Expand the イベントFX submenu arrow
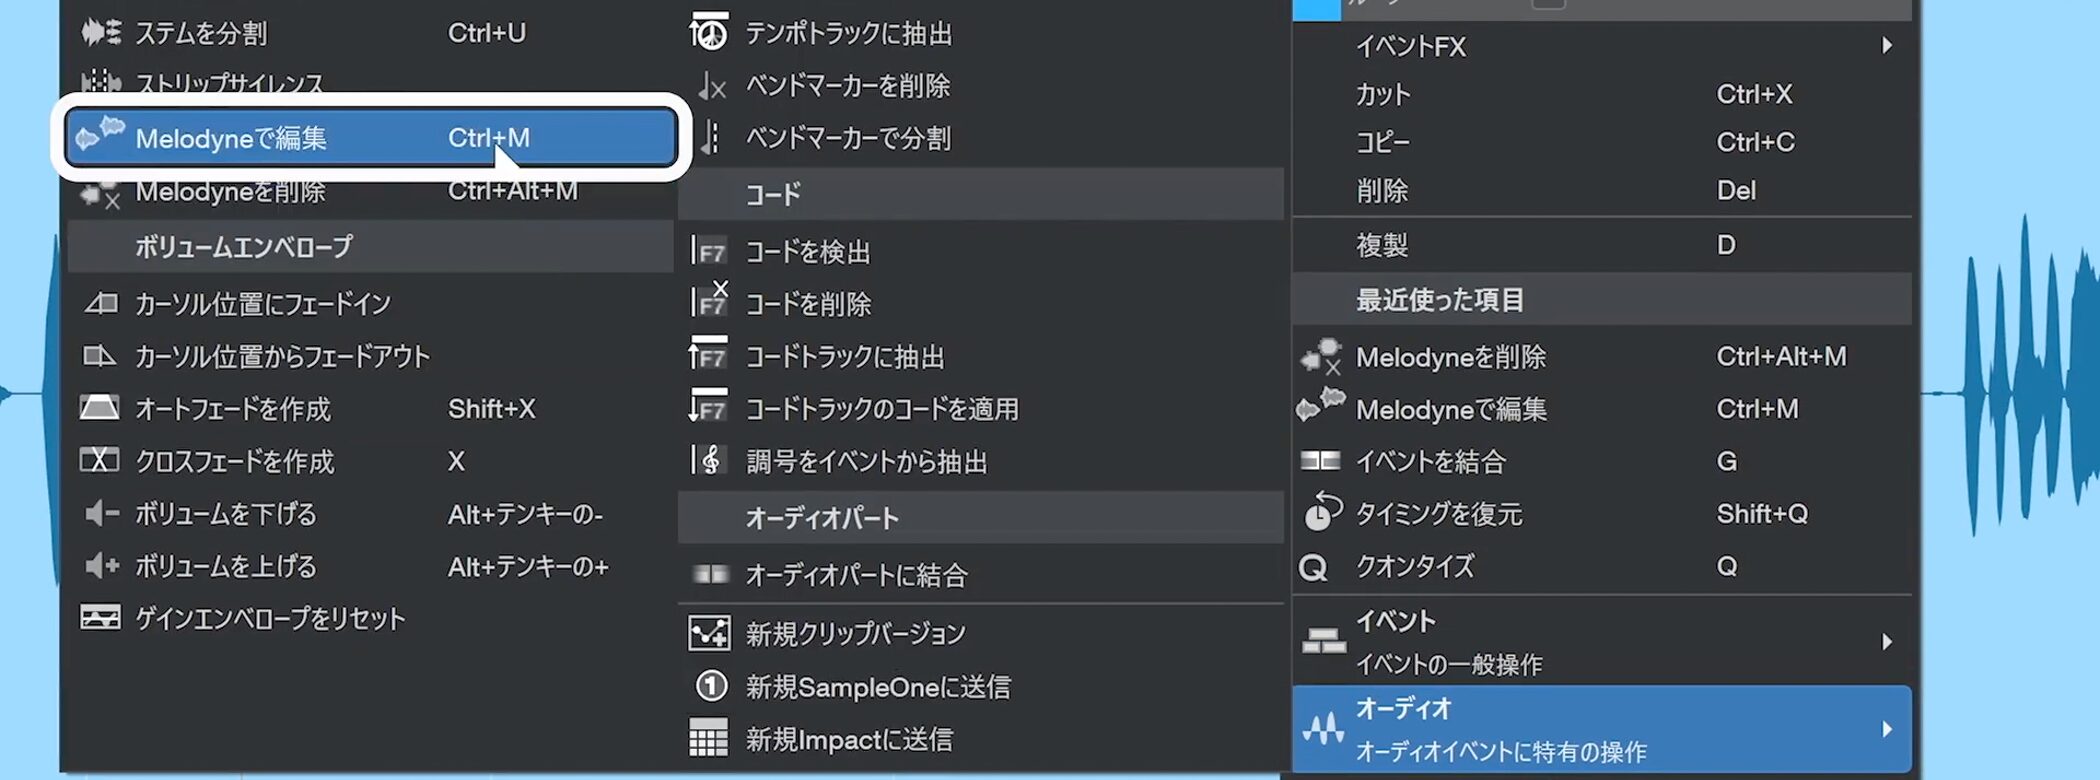The height and width of the screenshot is (780, 2100). [1886, 46]
